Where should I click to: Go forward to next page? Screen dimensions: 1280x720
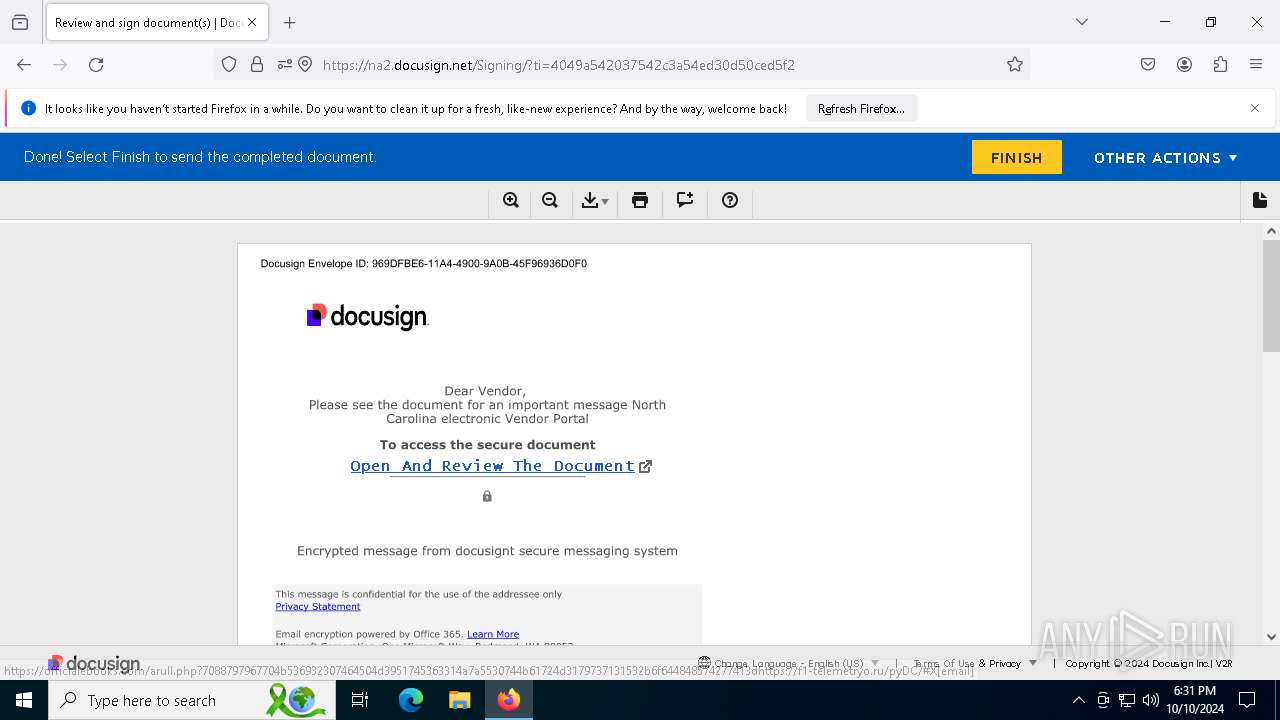60,64
